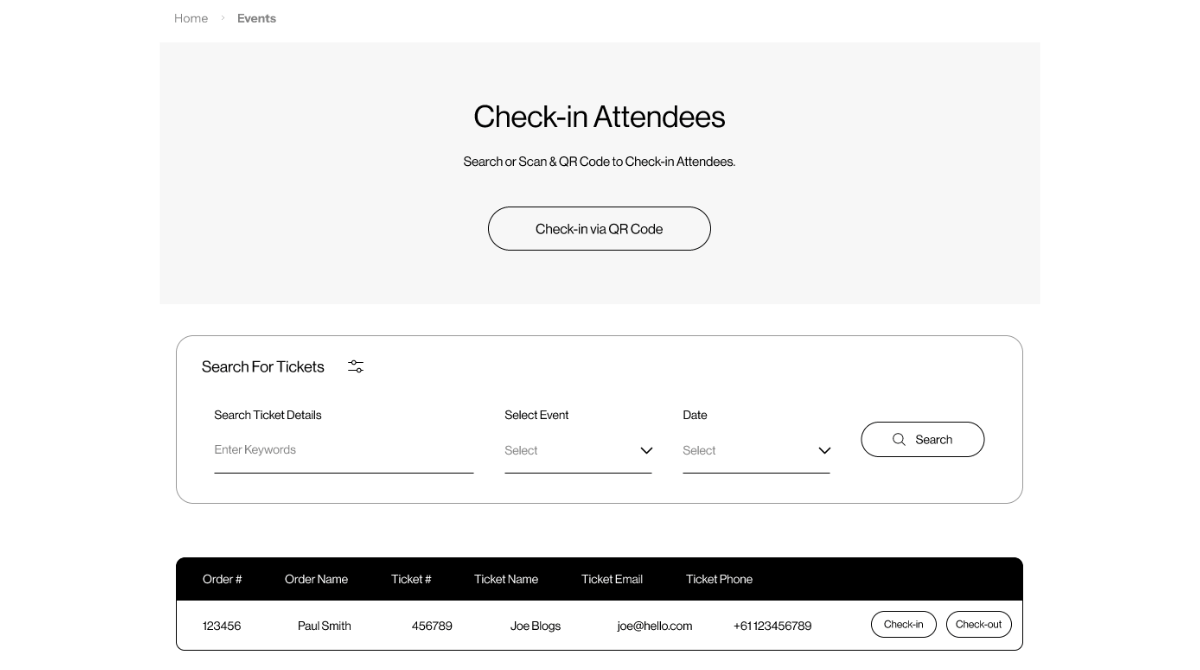Viewport: 1200px width, 670px height.
Task: Click the Ticket Phone column header
Action: point(719,579)
